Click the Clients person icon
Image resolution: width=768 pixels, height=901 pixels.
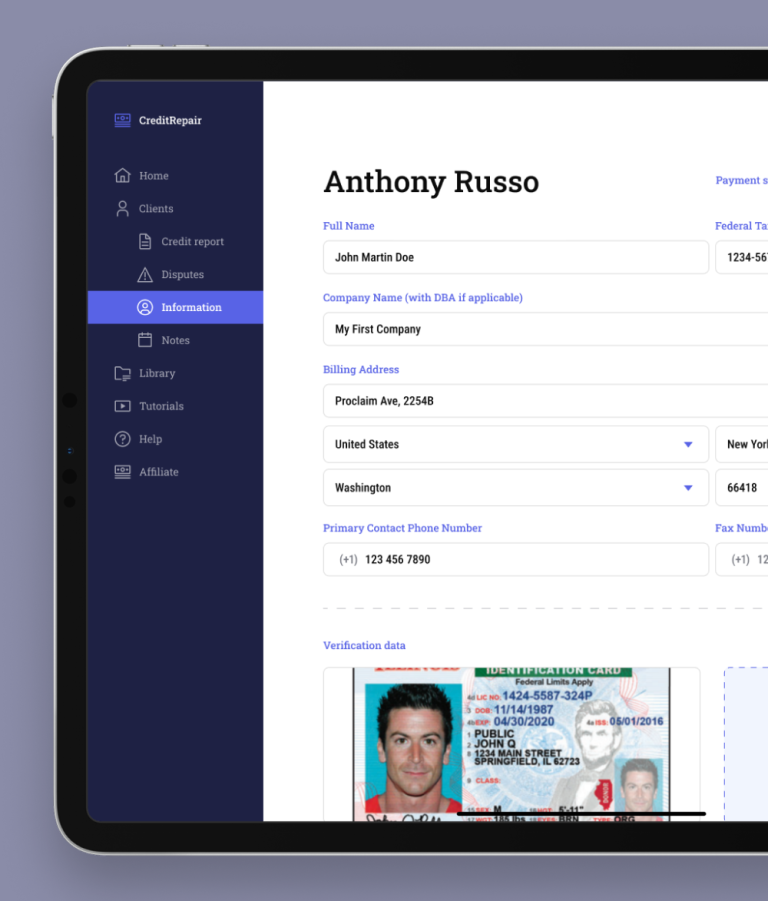tap(122, 209)
